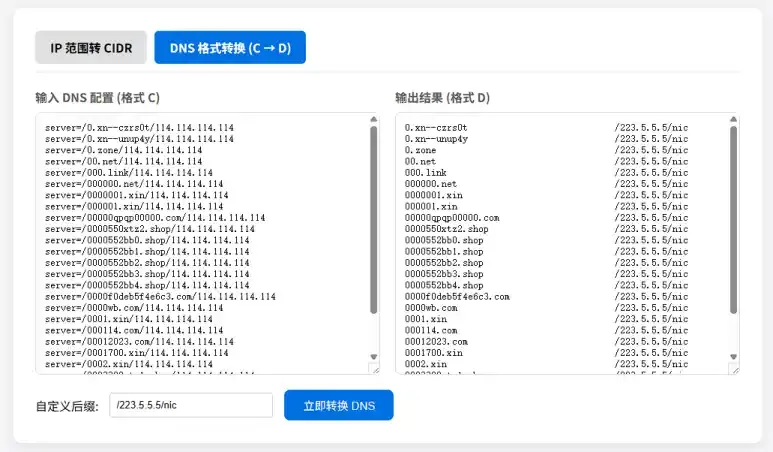The height and width of the screenshot is (452, 773).
Task: Click the input textarea scroll-down arrow
Action: click(374, 356)
